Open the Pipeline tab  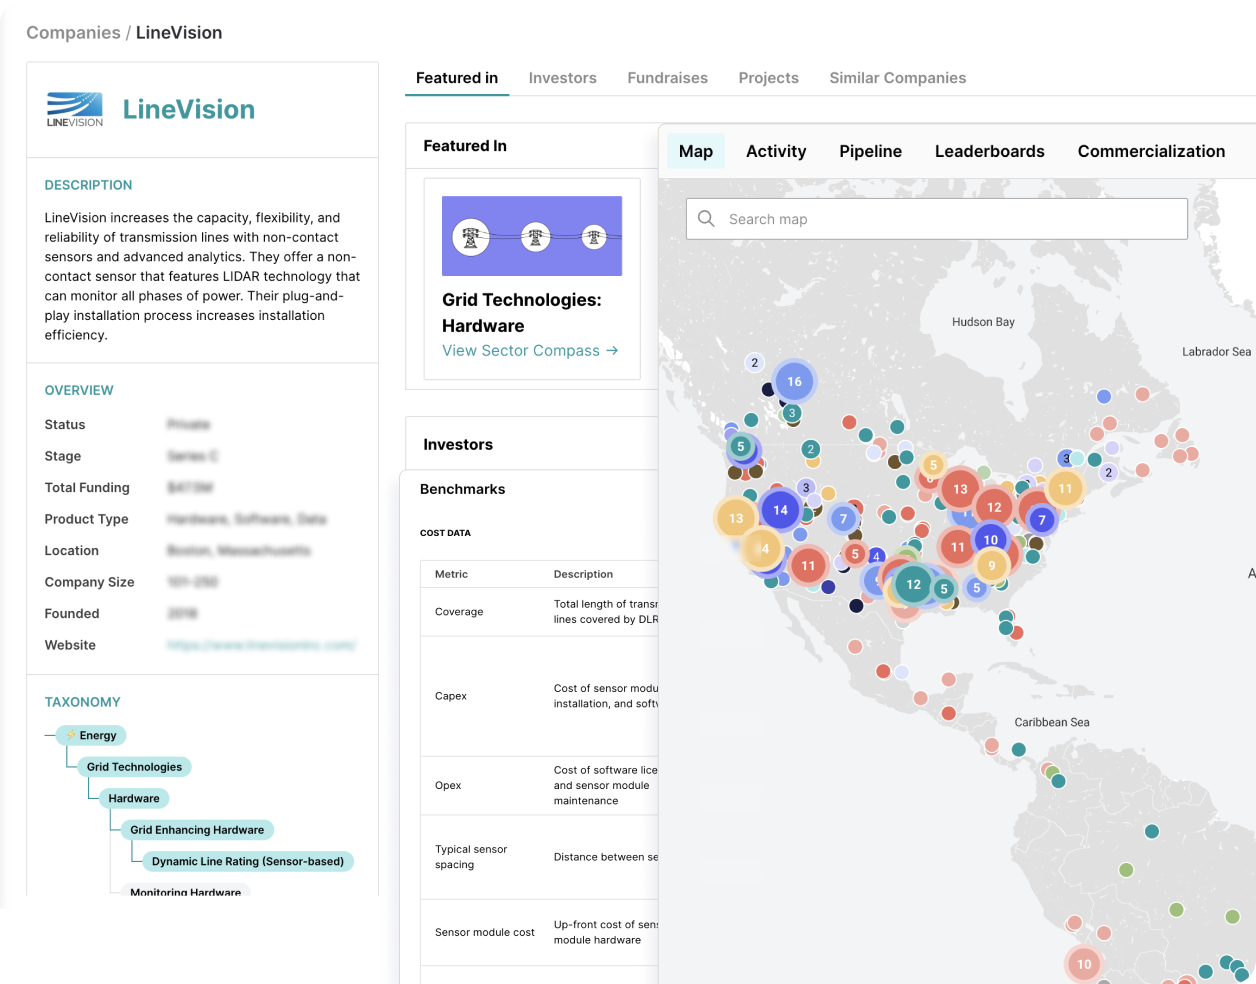pyautogui.click(x=870, y=151)
